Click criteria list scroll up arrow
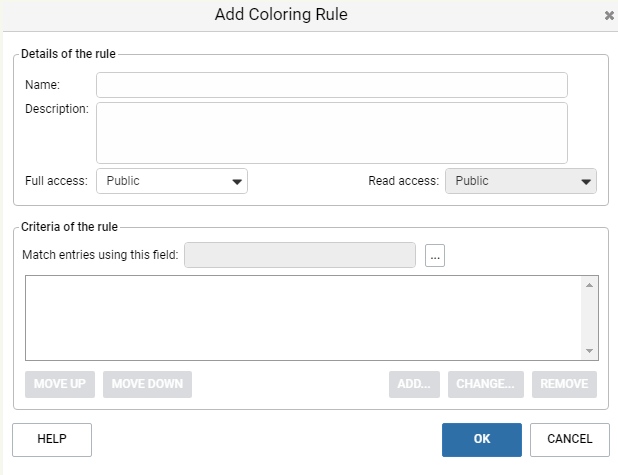 click(x=589, y=285)
